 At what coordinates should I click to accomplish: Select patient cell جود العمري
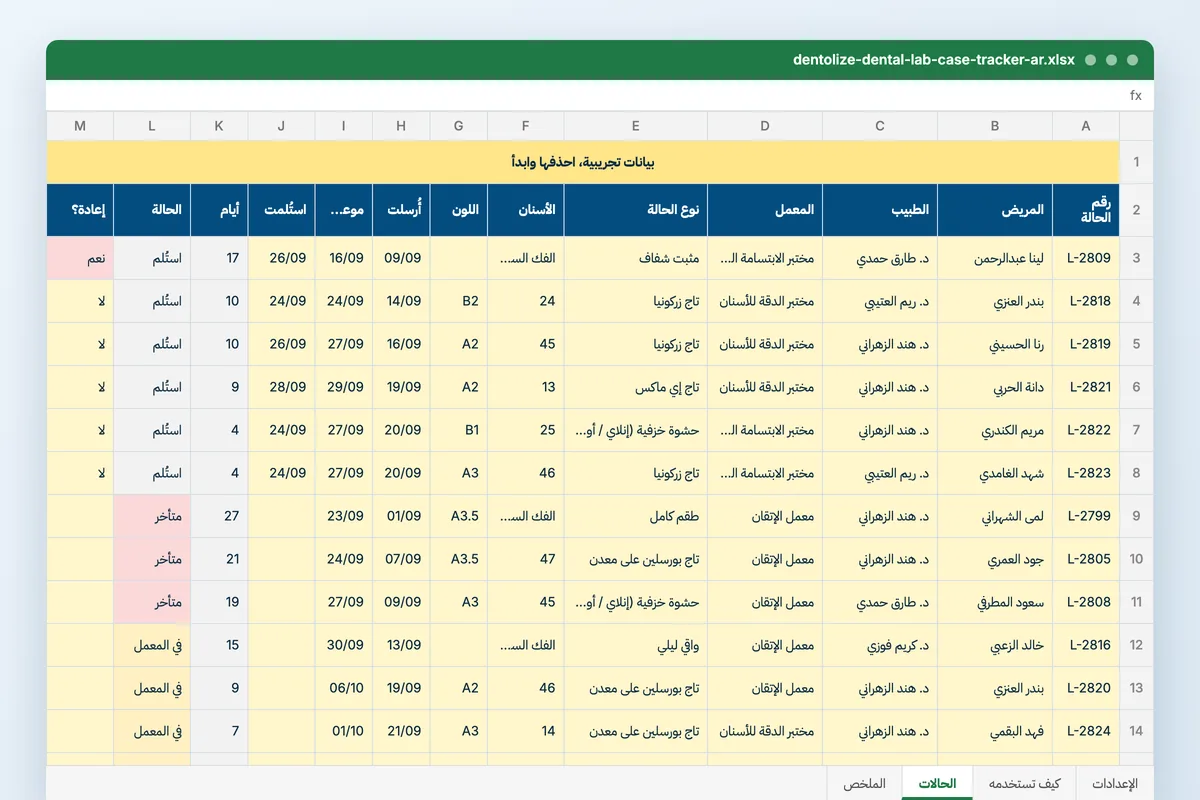coord(995,559)
